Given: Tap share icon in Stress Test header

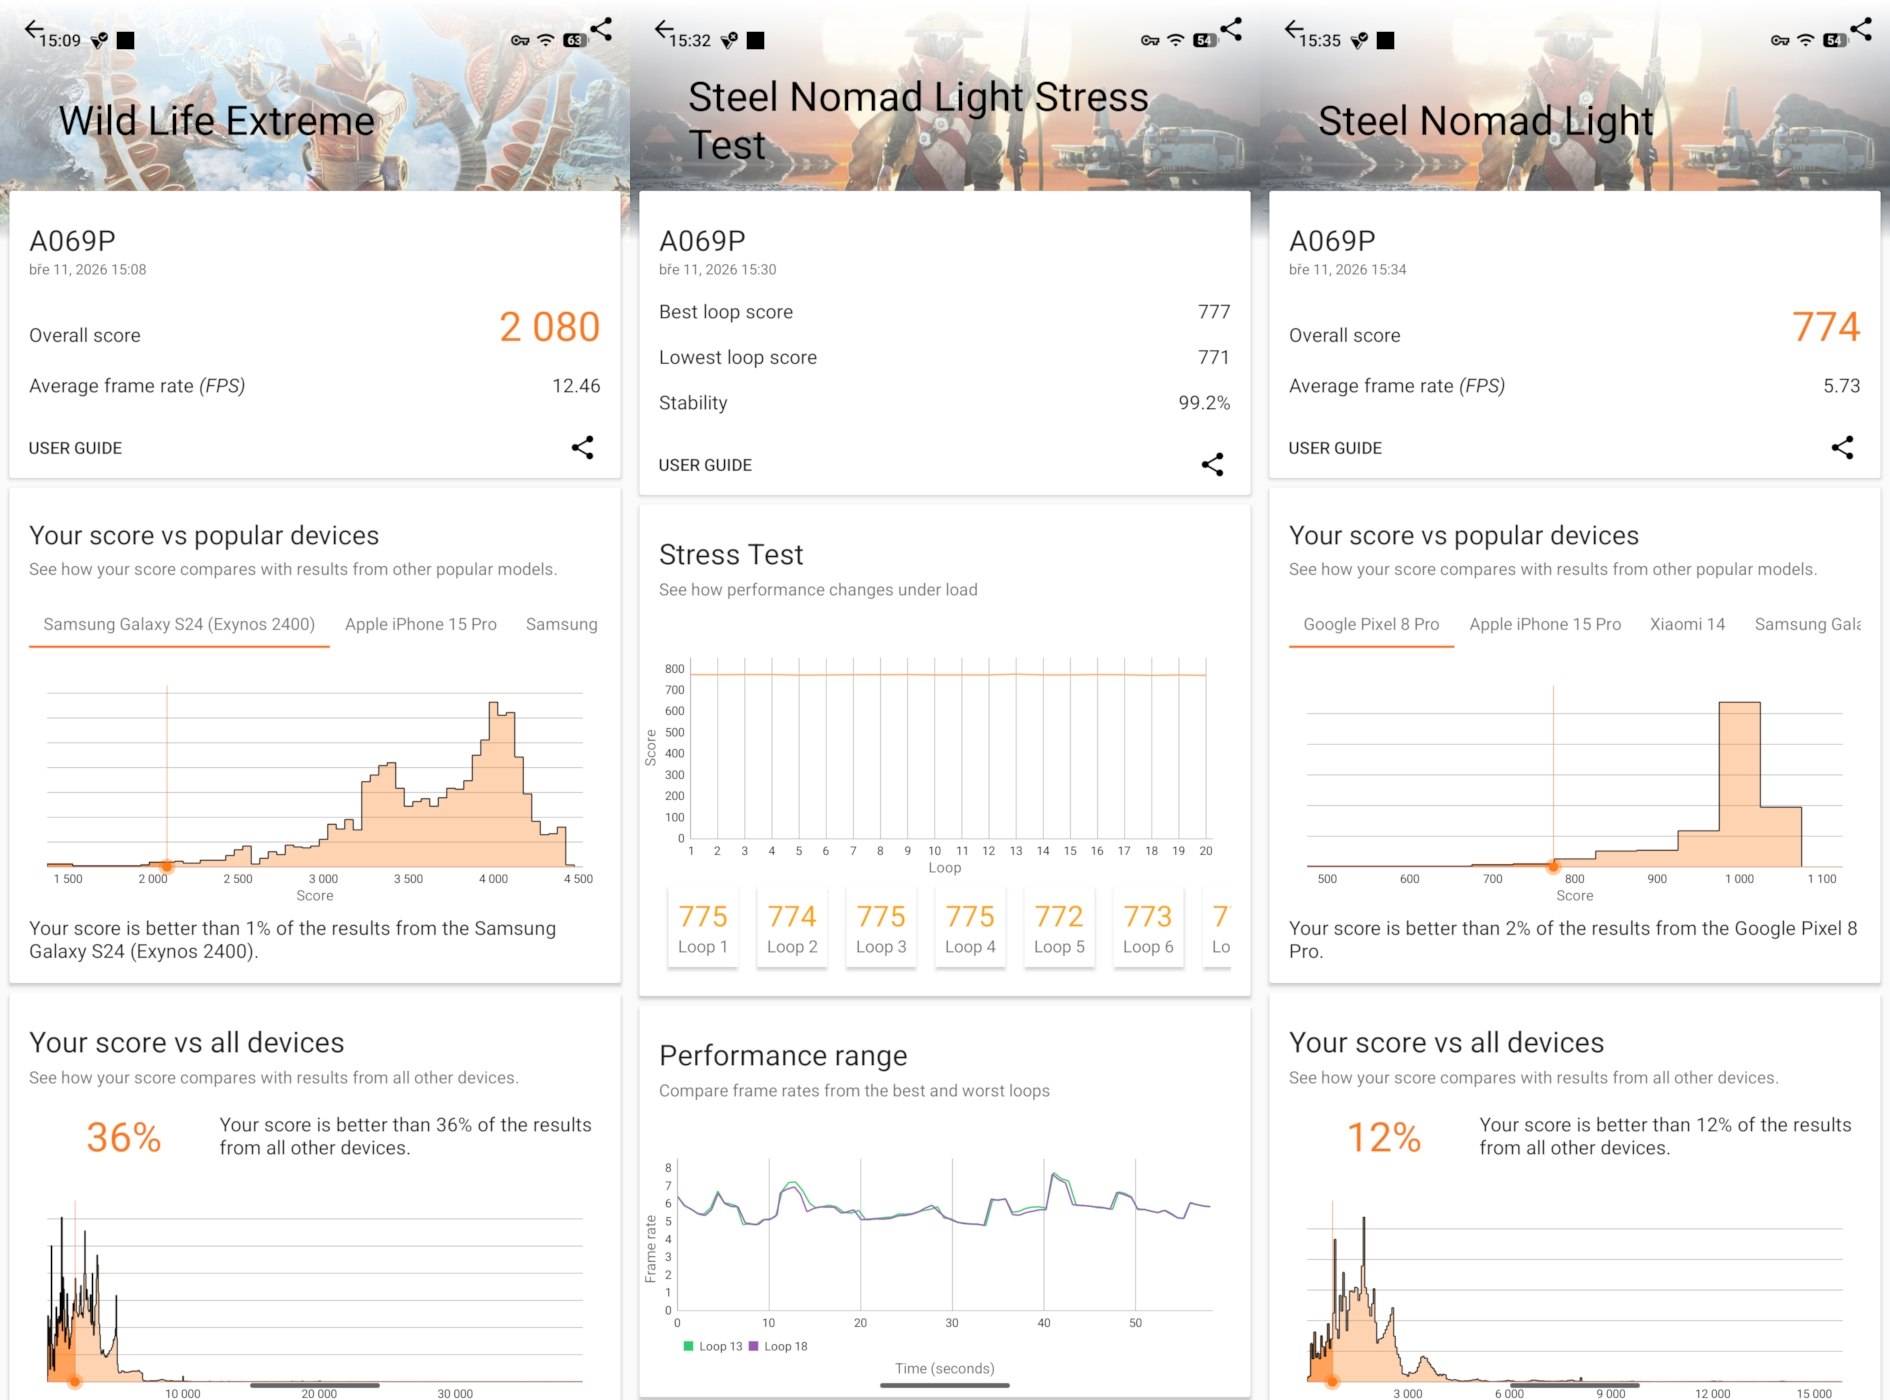Looking at the screenshot, I should [1231, 29].
